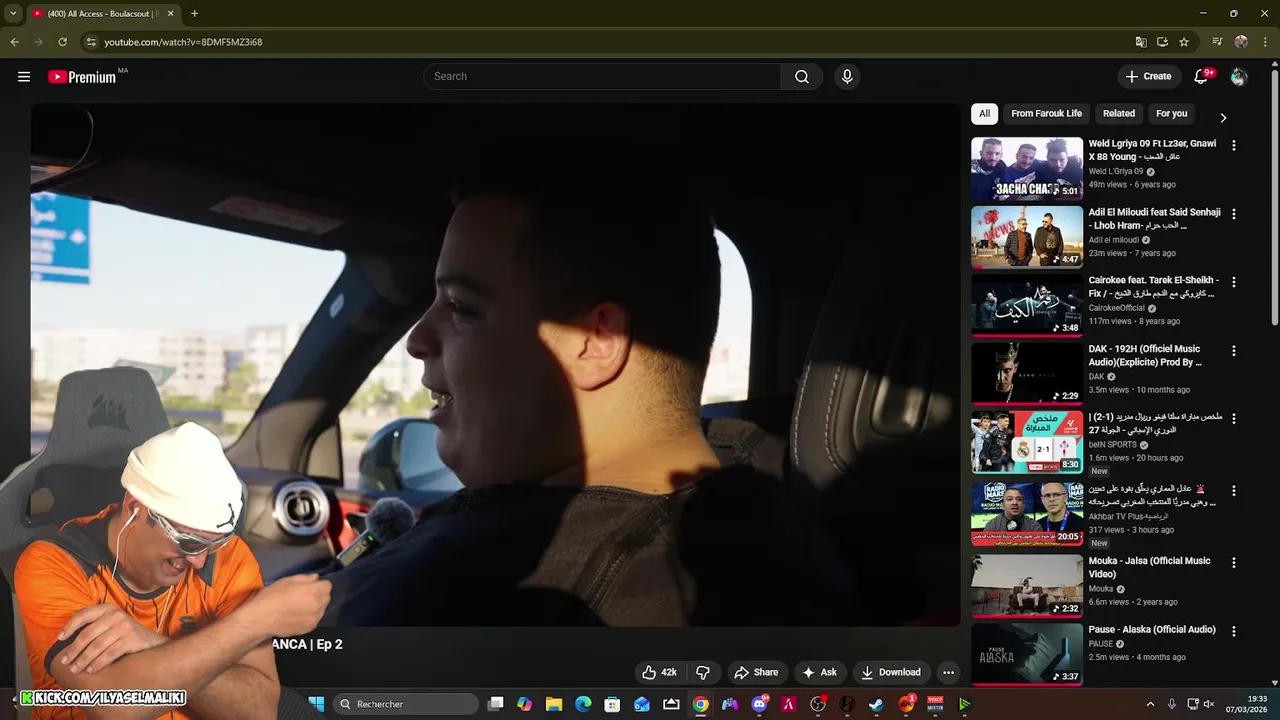The height and width of the screenshot is (720, 1280).
Task: Open CairokeeOfficial channel link
Action: (x=1117, y=308)
